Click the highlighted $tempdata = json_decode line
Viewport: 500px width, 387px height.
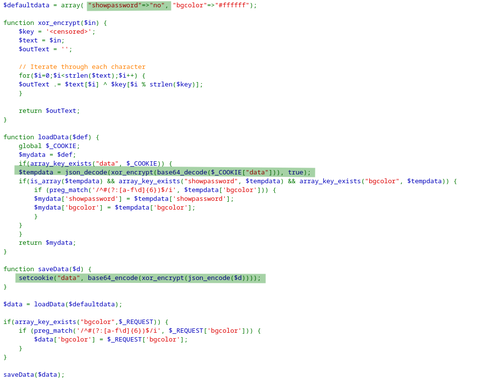[x=165, y=172]
